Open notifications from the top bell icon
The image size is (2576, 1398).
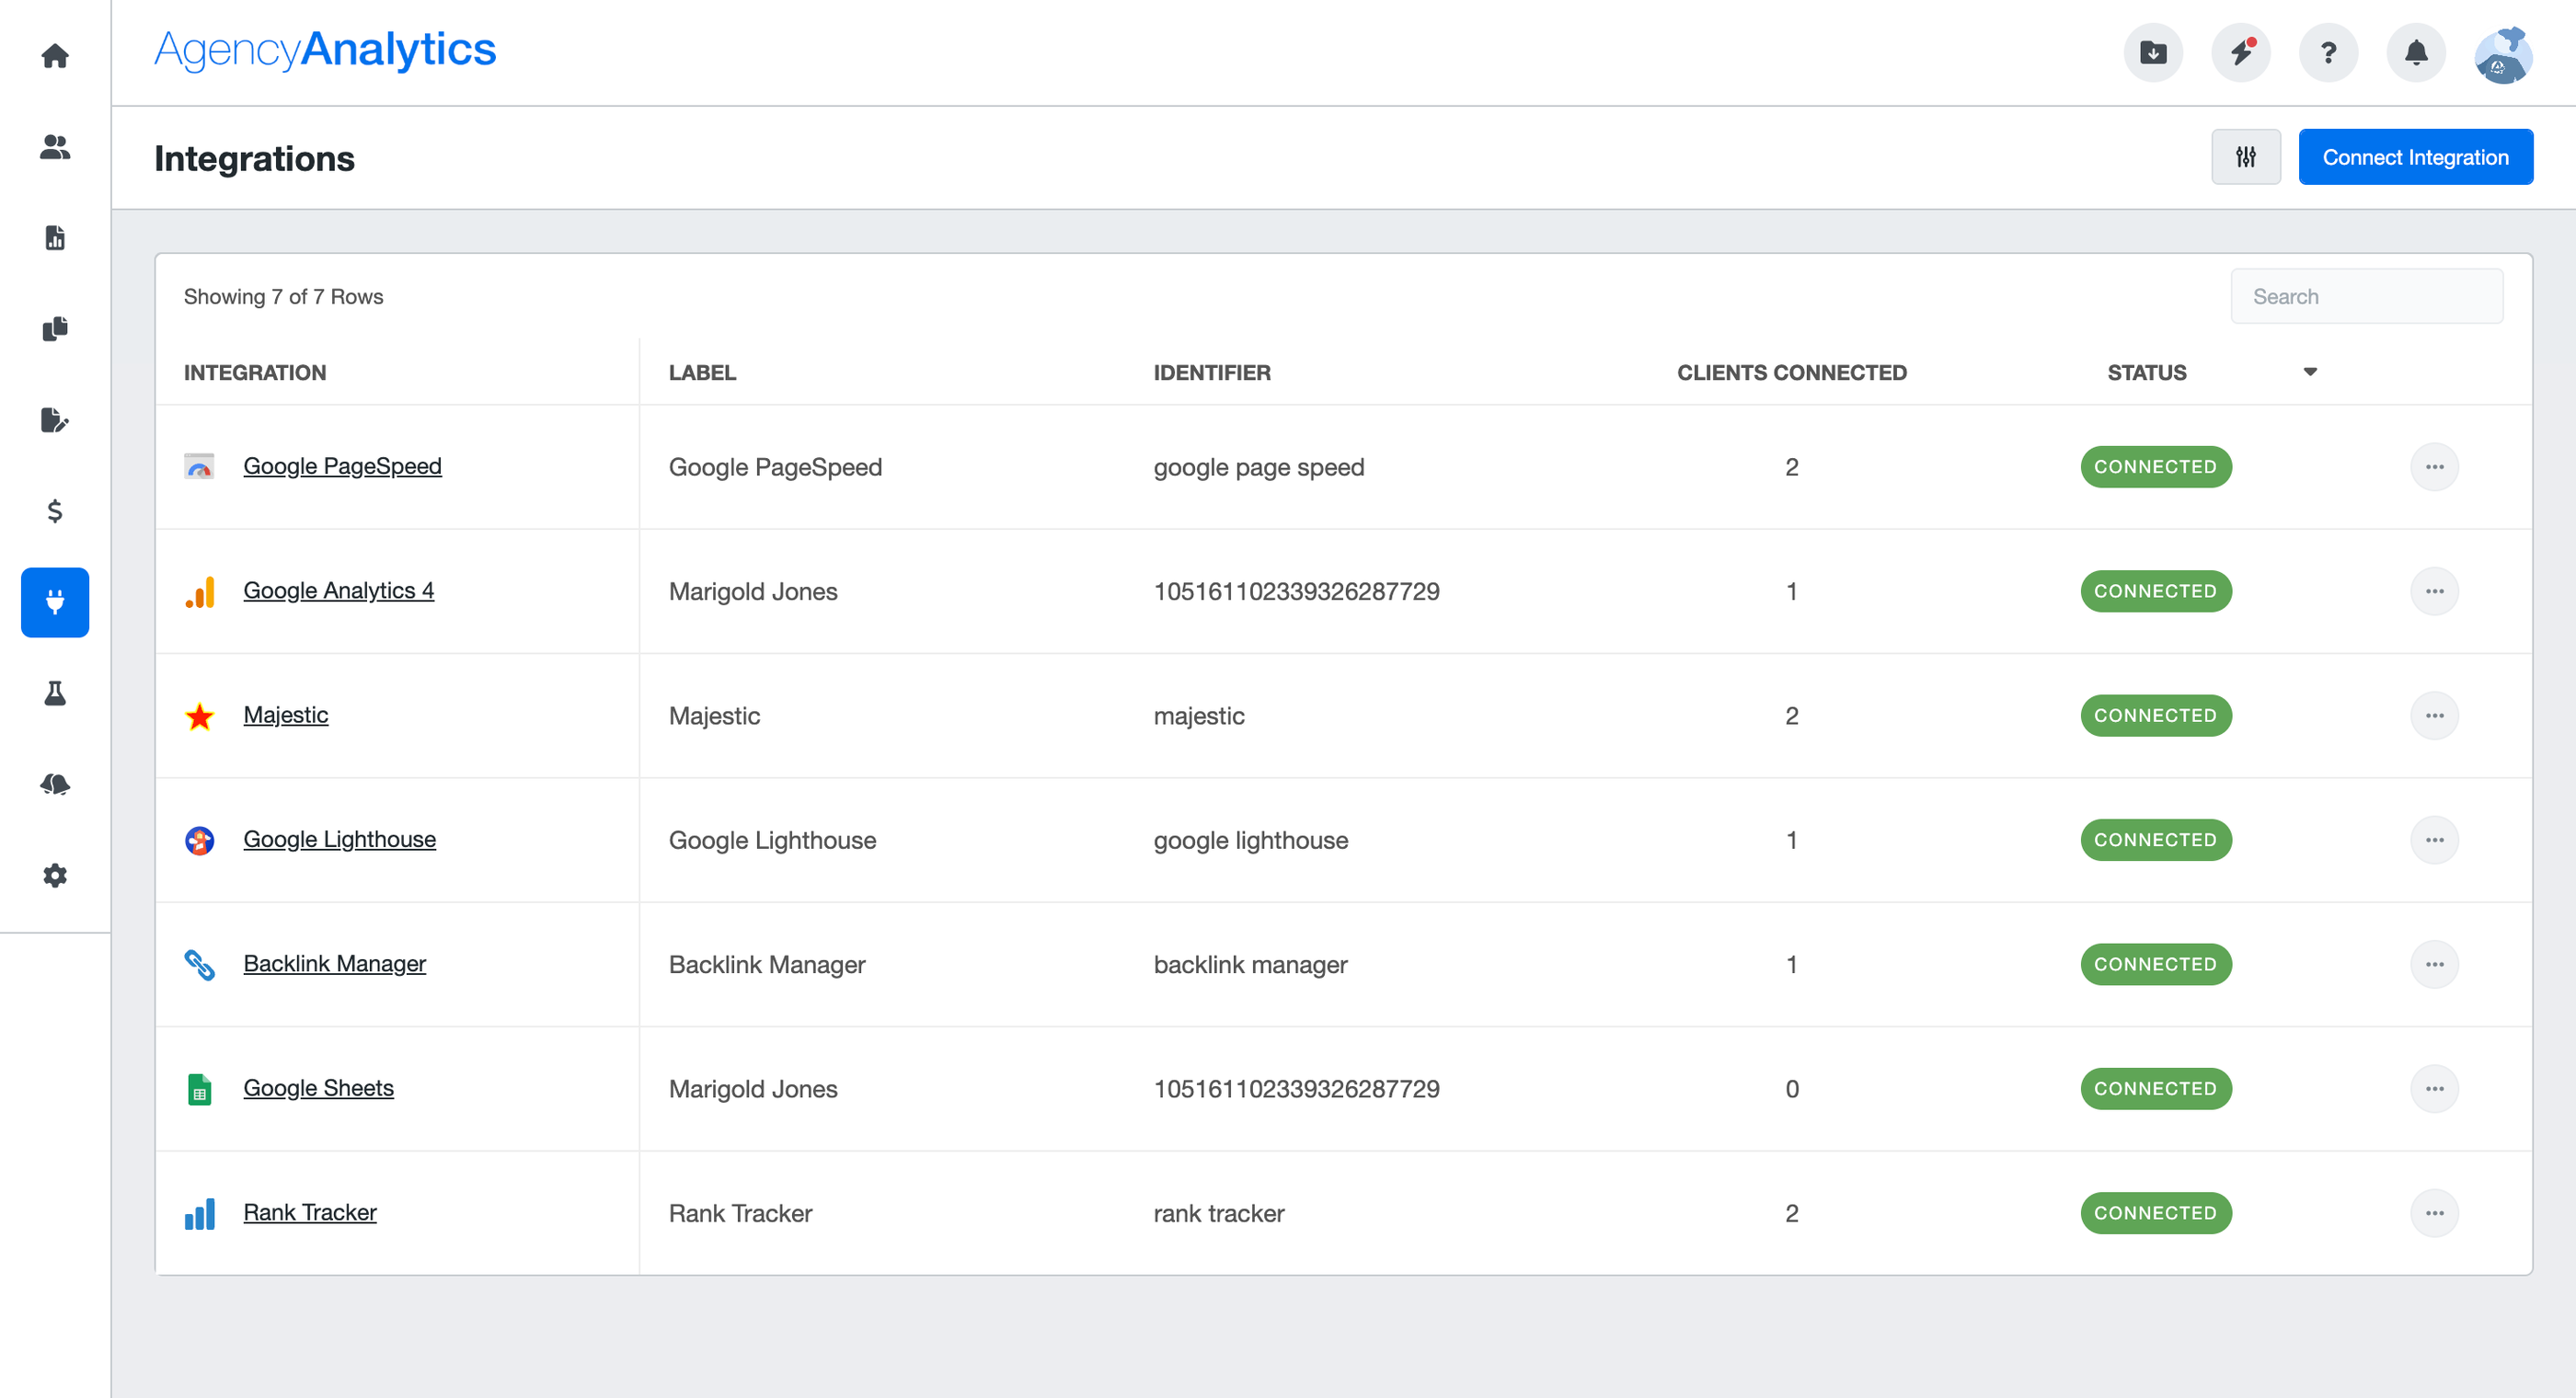coord(2415,53)
